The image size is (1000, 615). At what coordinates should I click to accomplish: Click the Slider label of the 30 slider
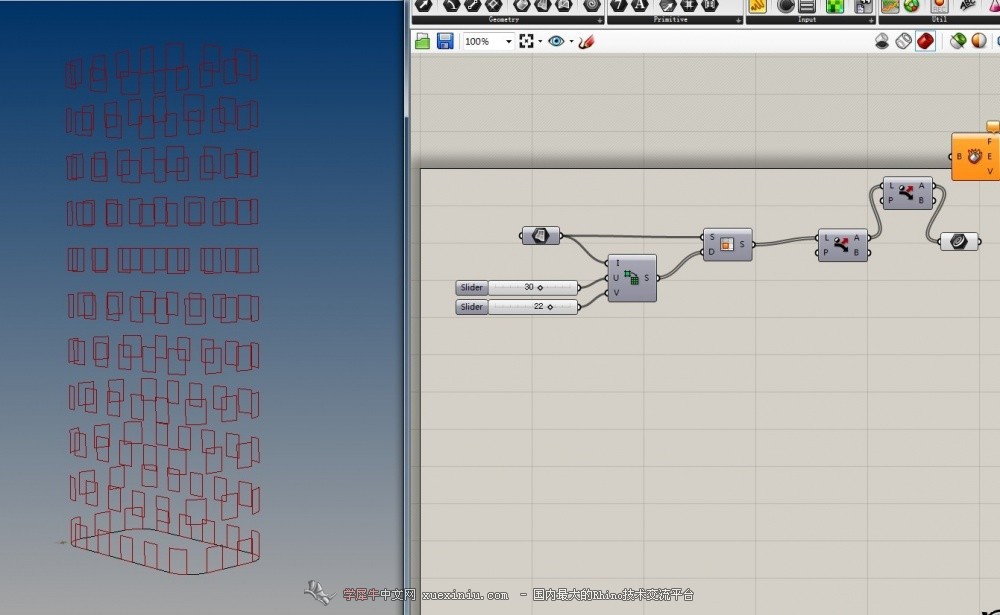[472, 288]
